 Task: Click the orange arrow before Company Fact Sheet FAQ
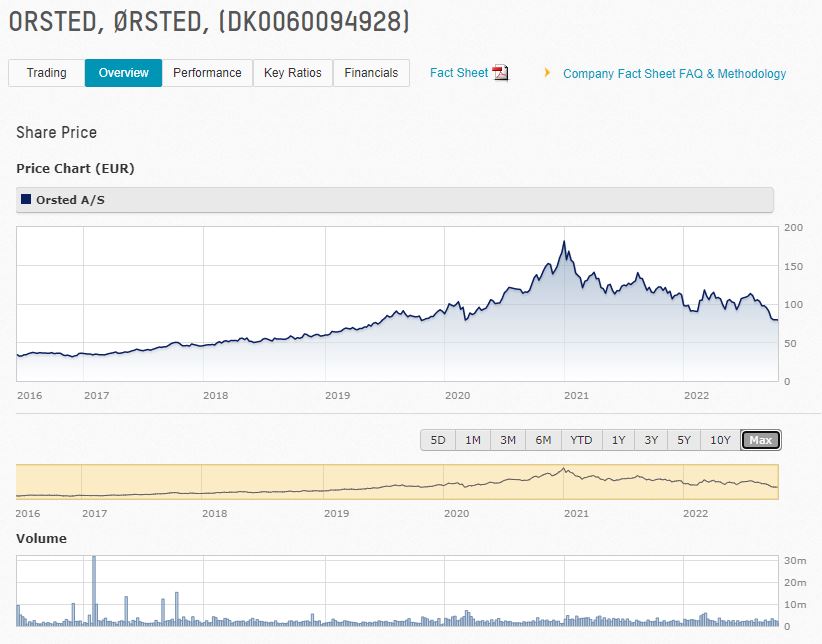547,73
